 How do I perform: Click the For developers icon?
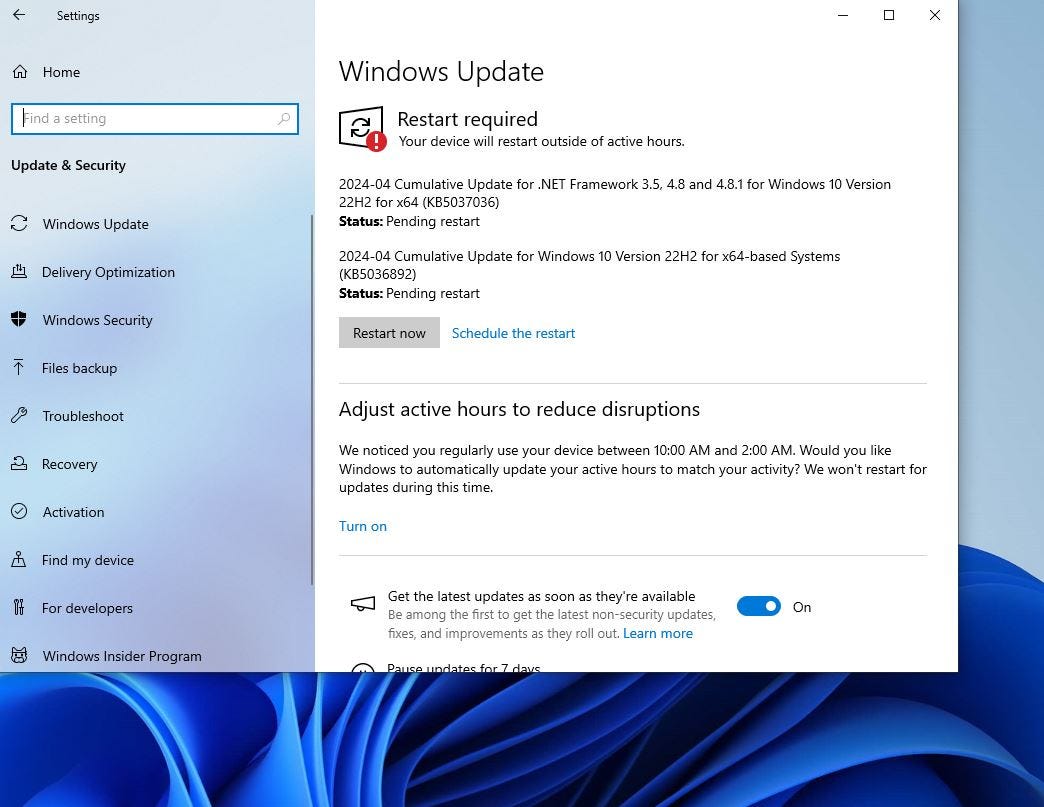pyautogui.click(x=19, y=607)
